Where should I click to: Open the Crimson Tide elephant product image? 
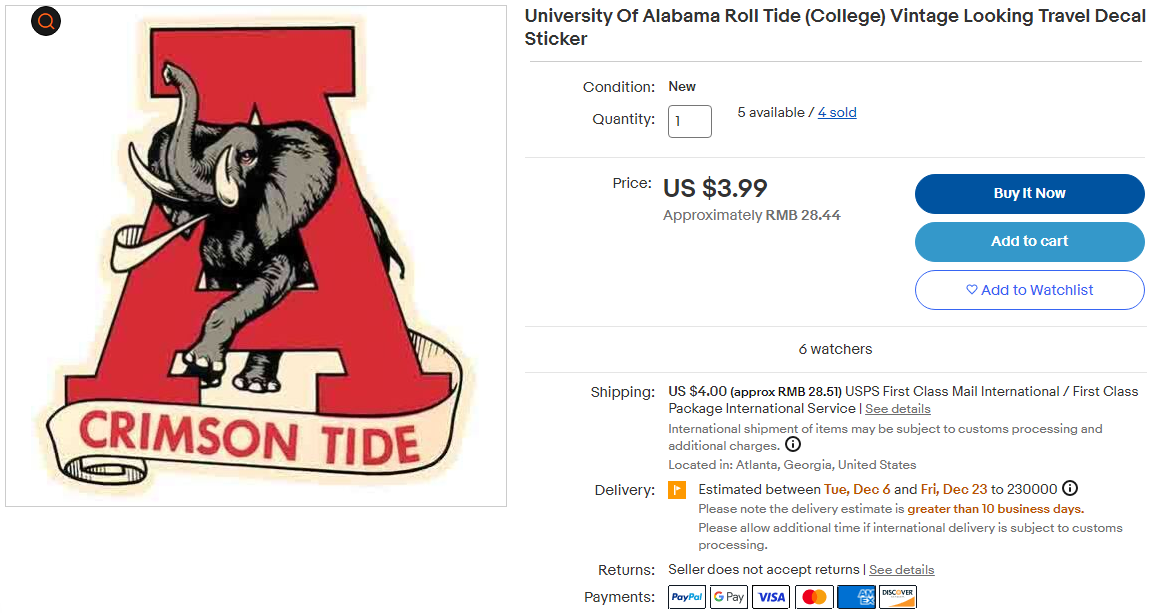pyautogui.click(x=256, y=256)
